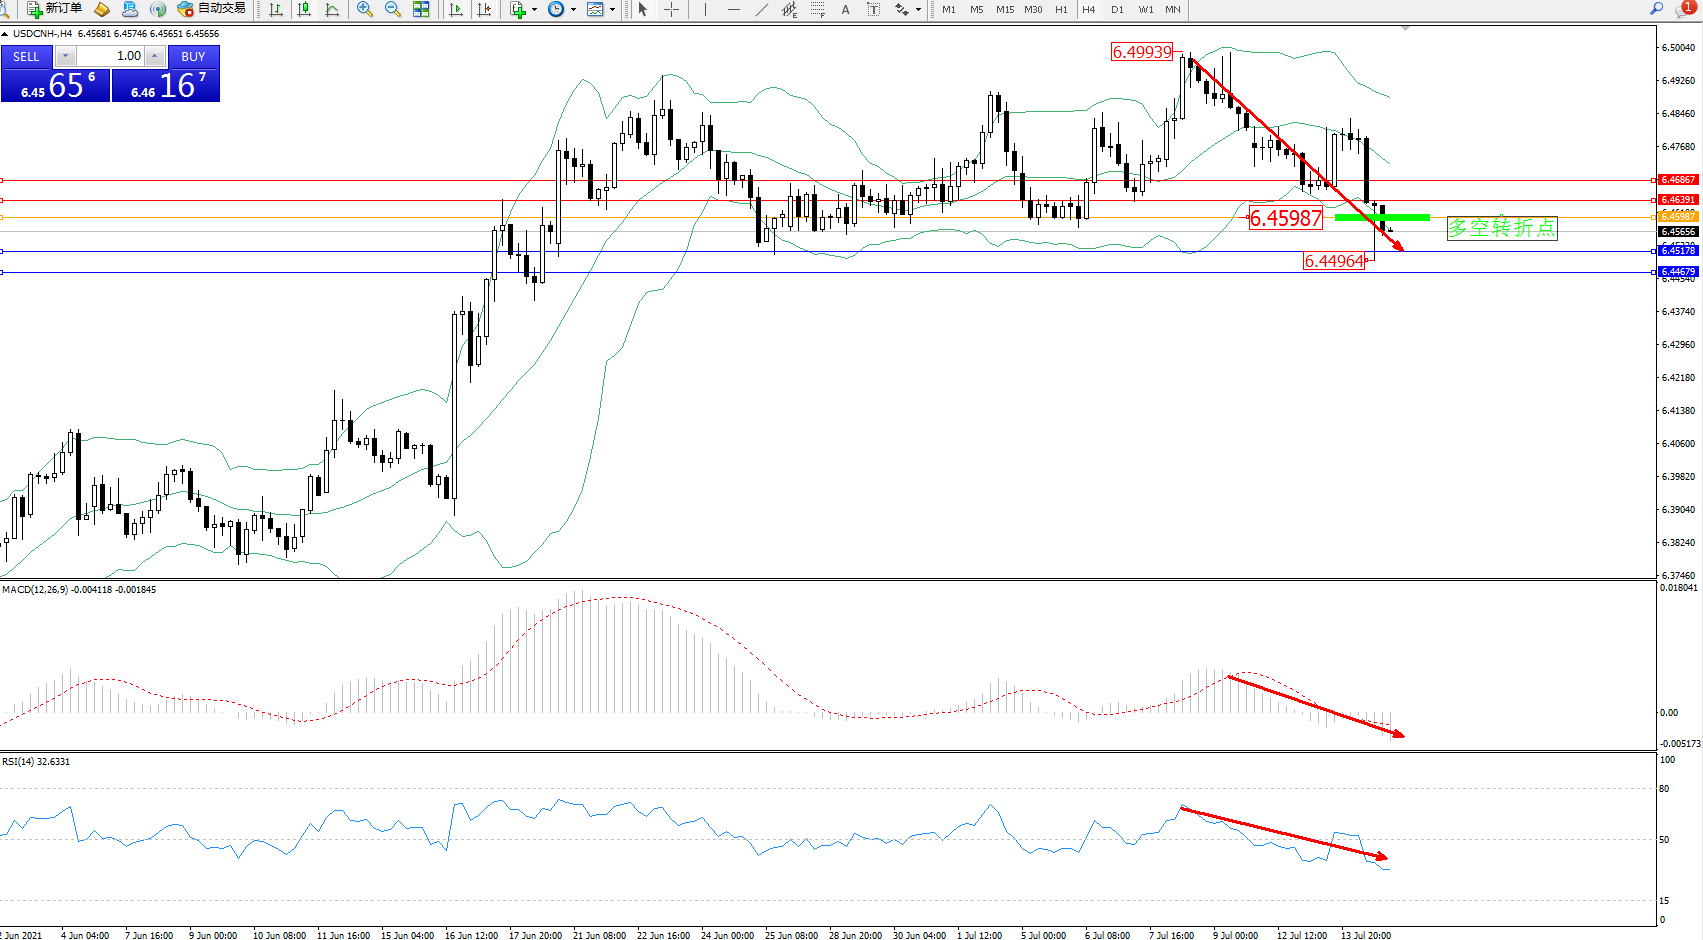Switch chart to candlestick display

(x=304, y=9)
